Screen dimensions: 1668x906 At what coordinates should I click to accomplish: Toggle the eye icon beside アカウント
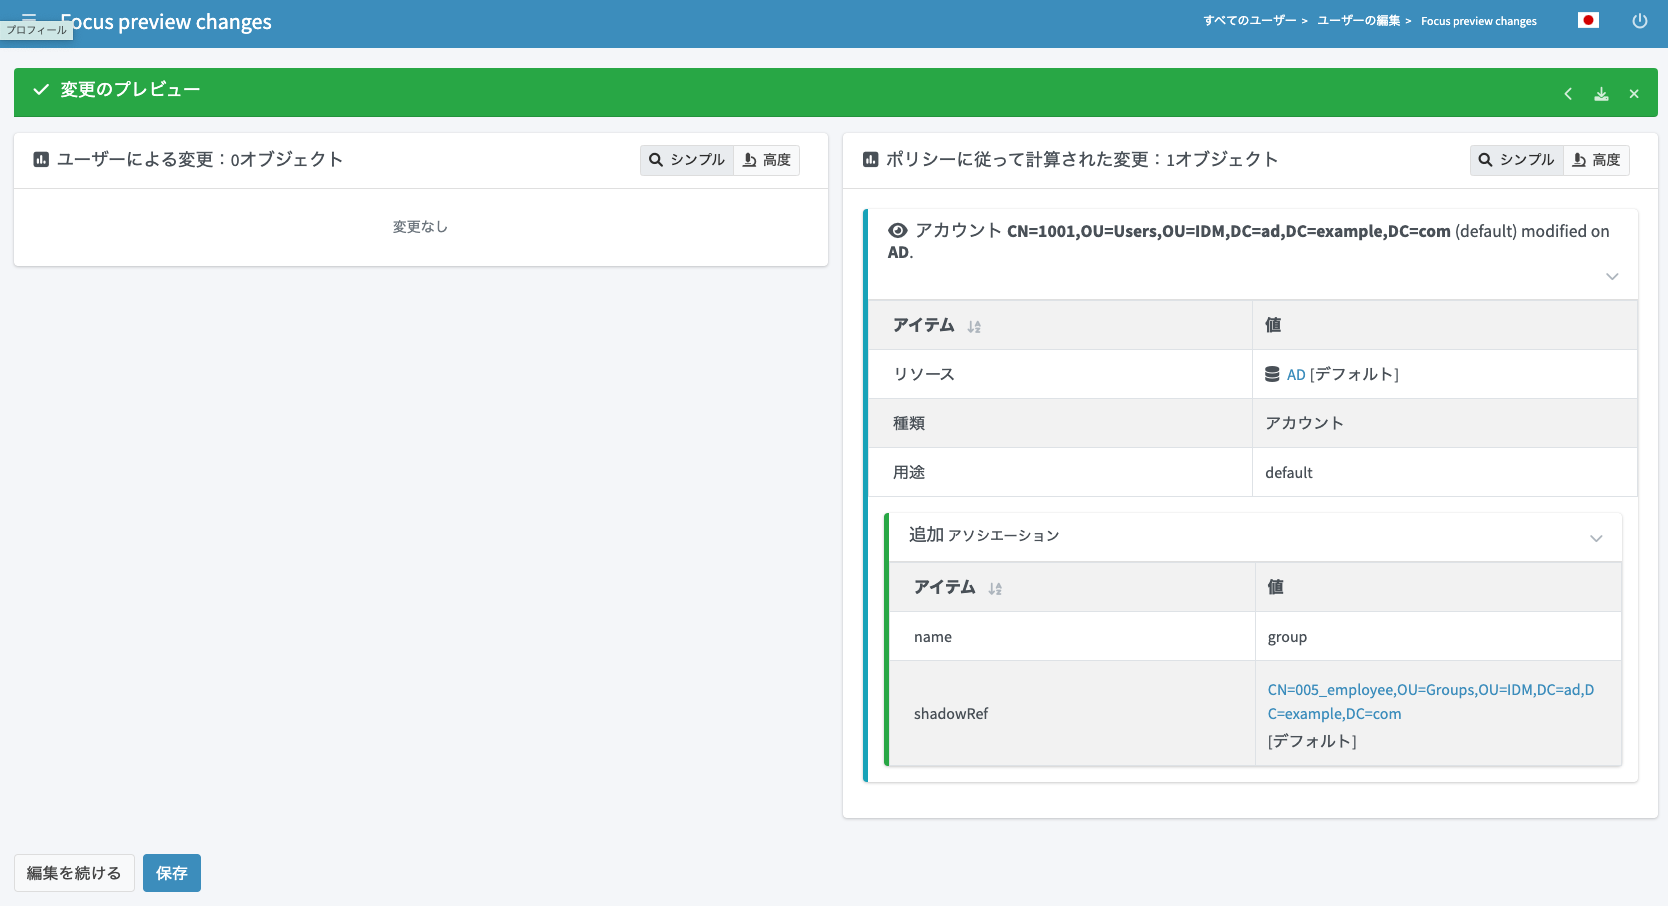(x=898, y=231)
